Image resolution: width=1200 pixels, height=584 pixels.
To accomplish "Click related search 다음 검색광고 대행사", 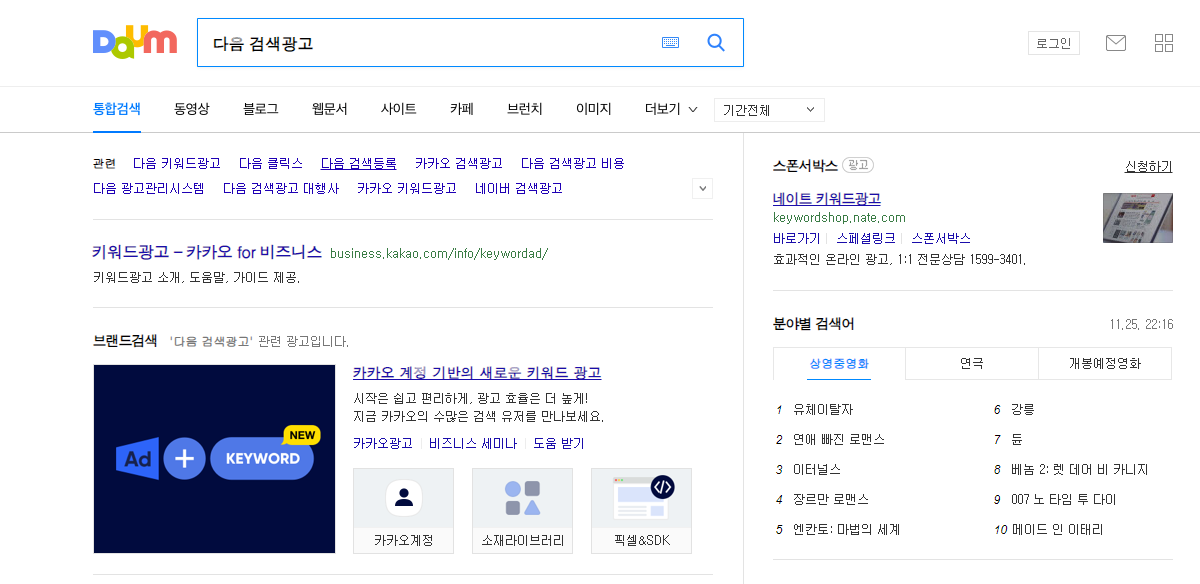I will click(281, 188).
